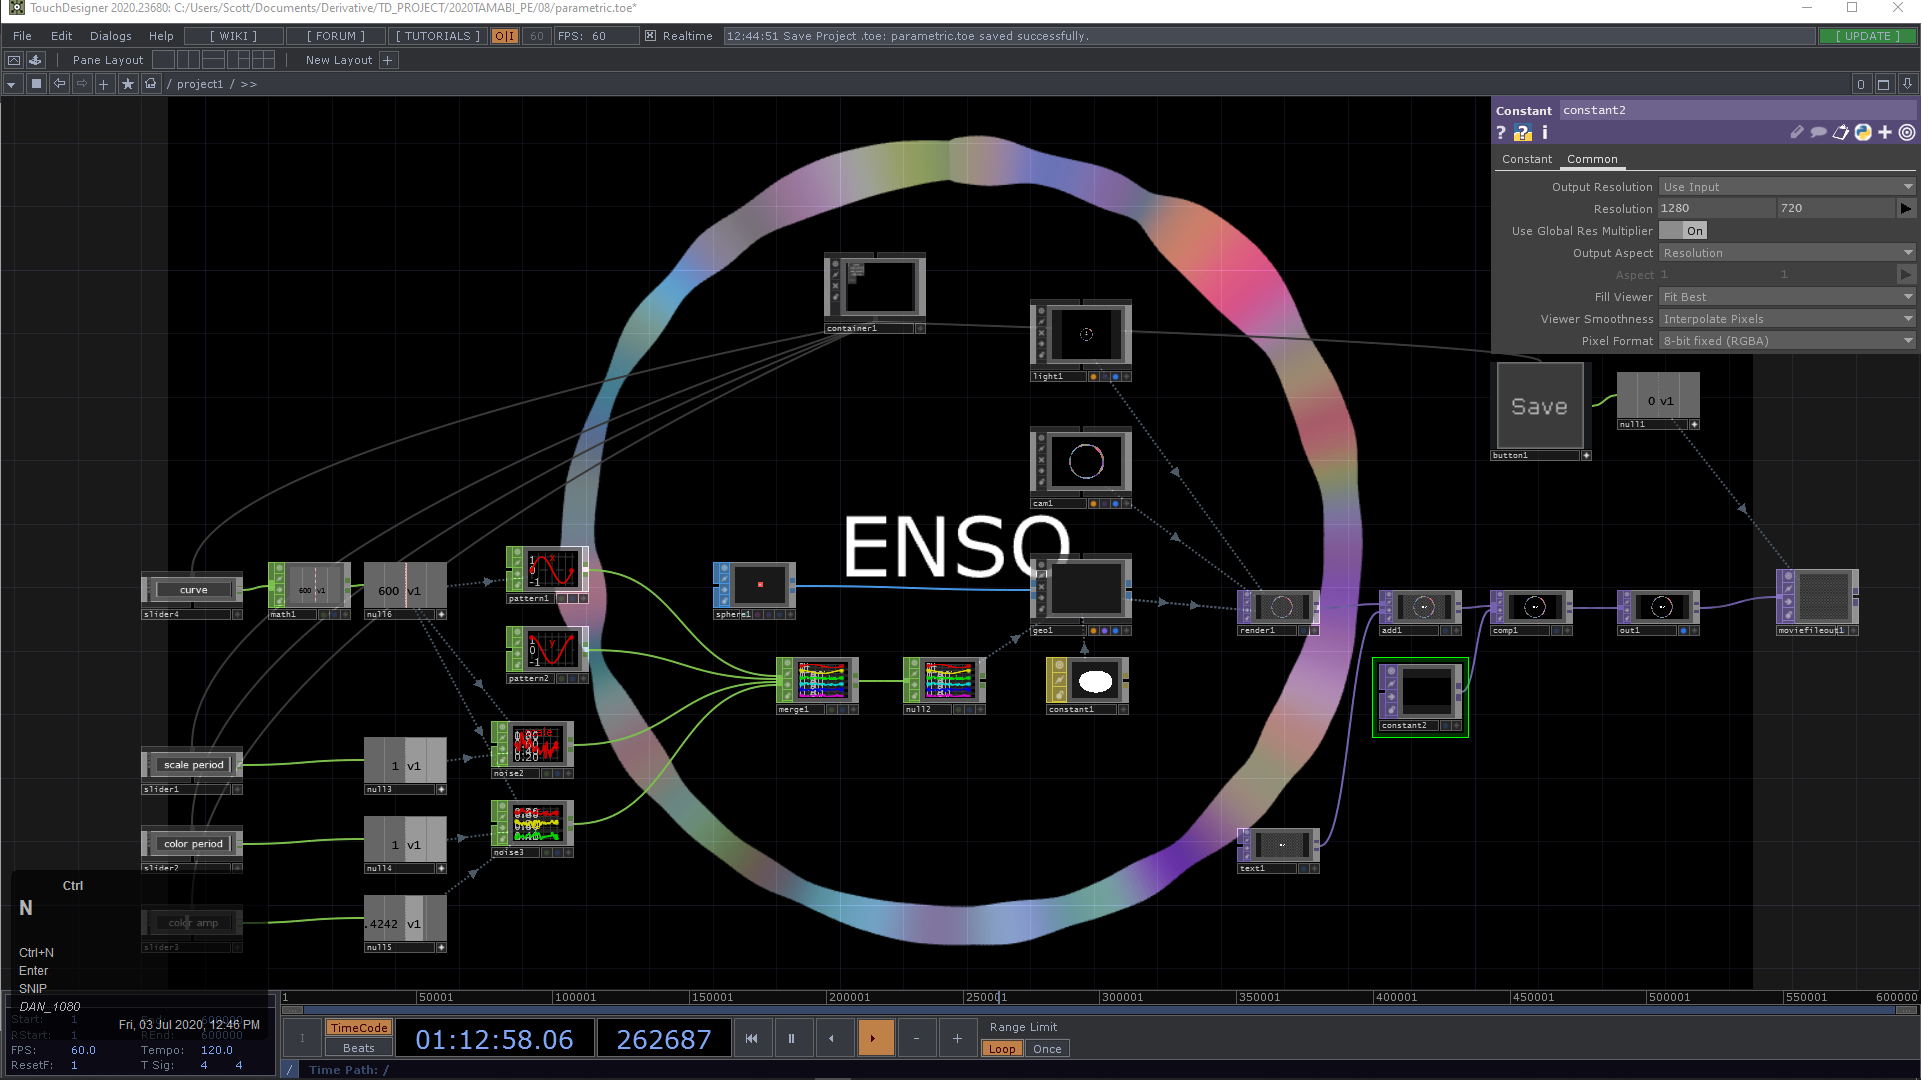Open the Python help icon in parameters

(1522, 133)
